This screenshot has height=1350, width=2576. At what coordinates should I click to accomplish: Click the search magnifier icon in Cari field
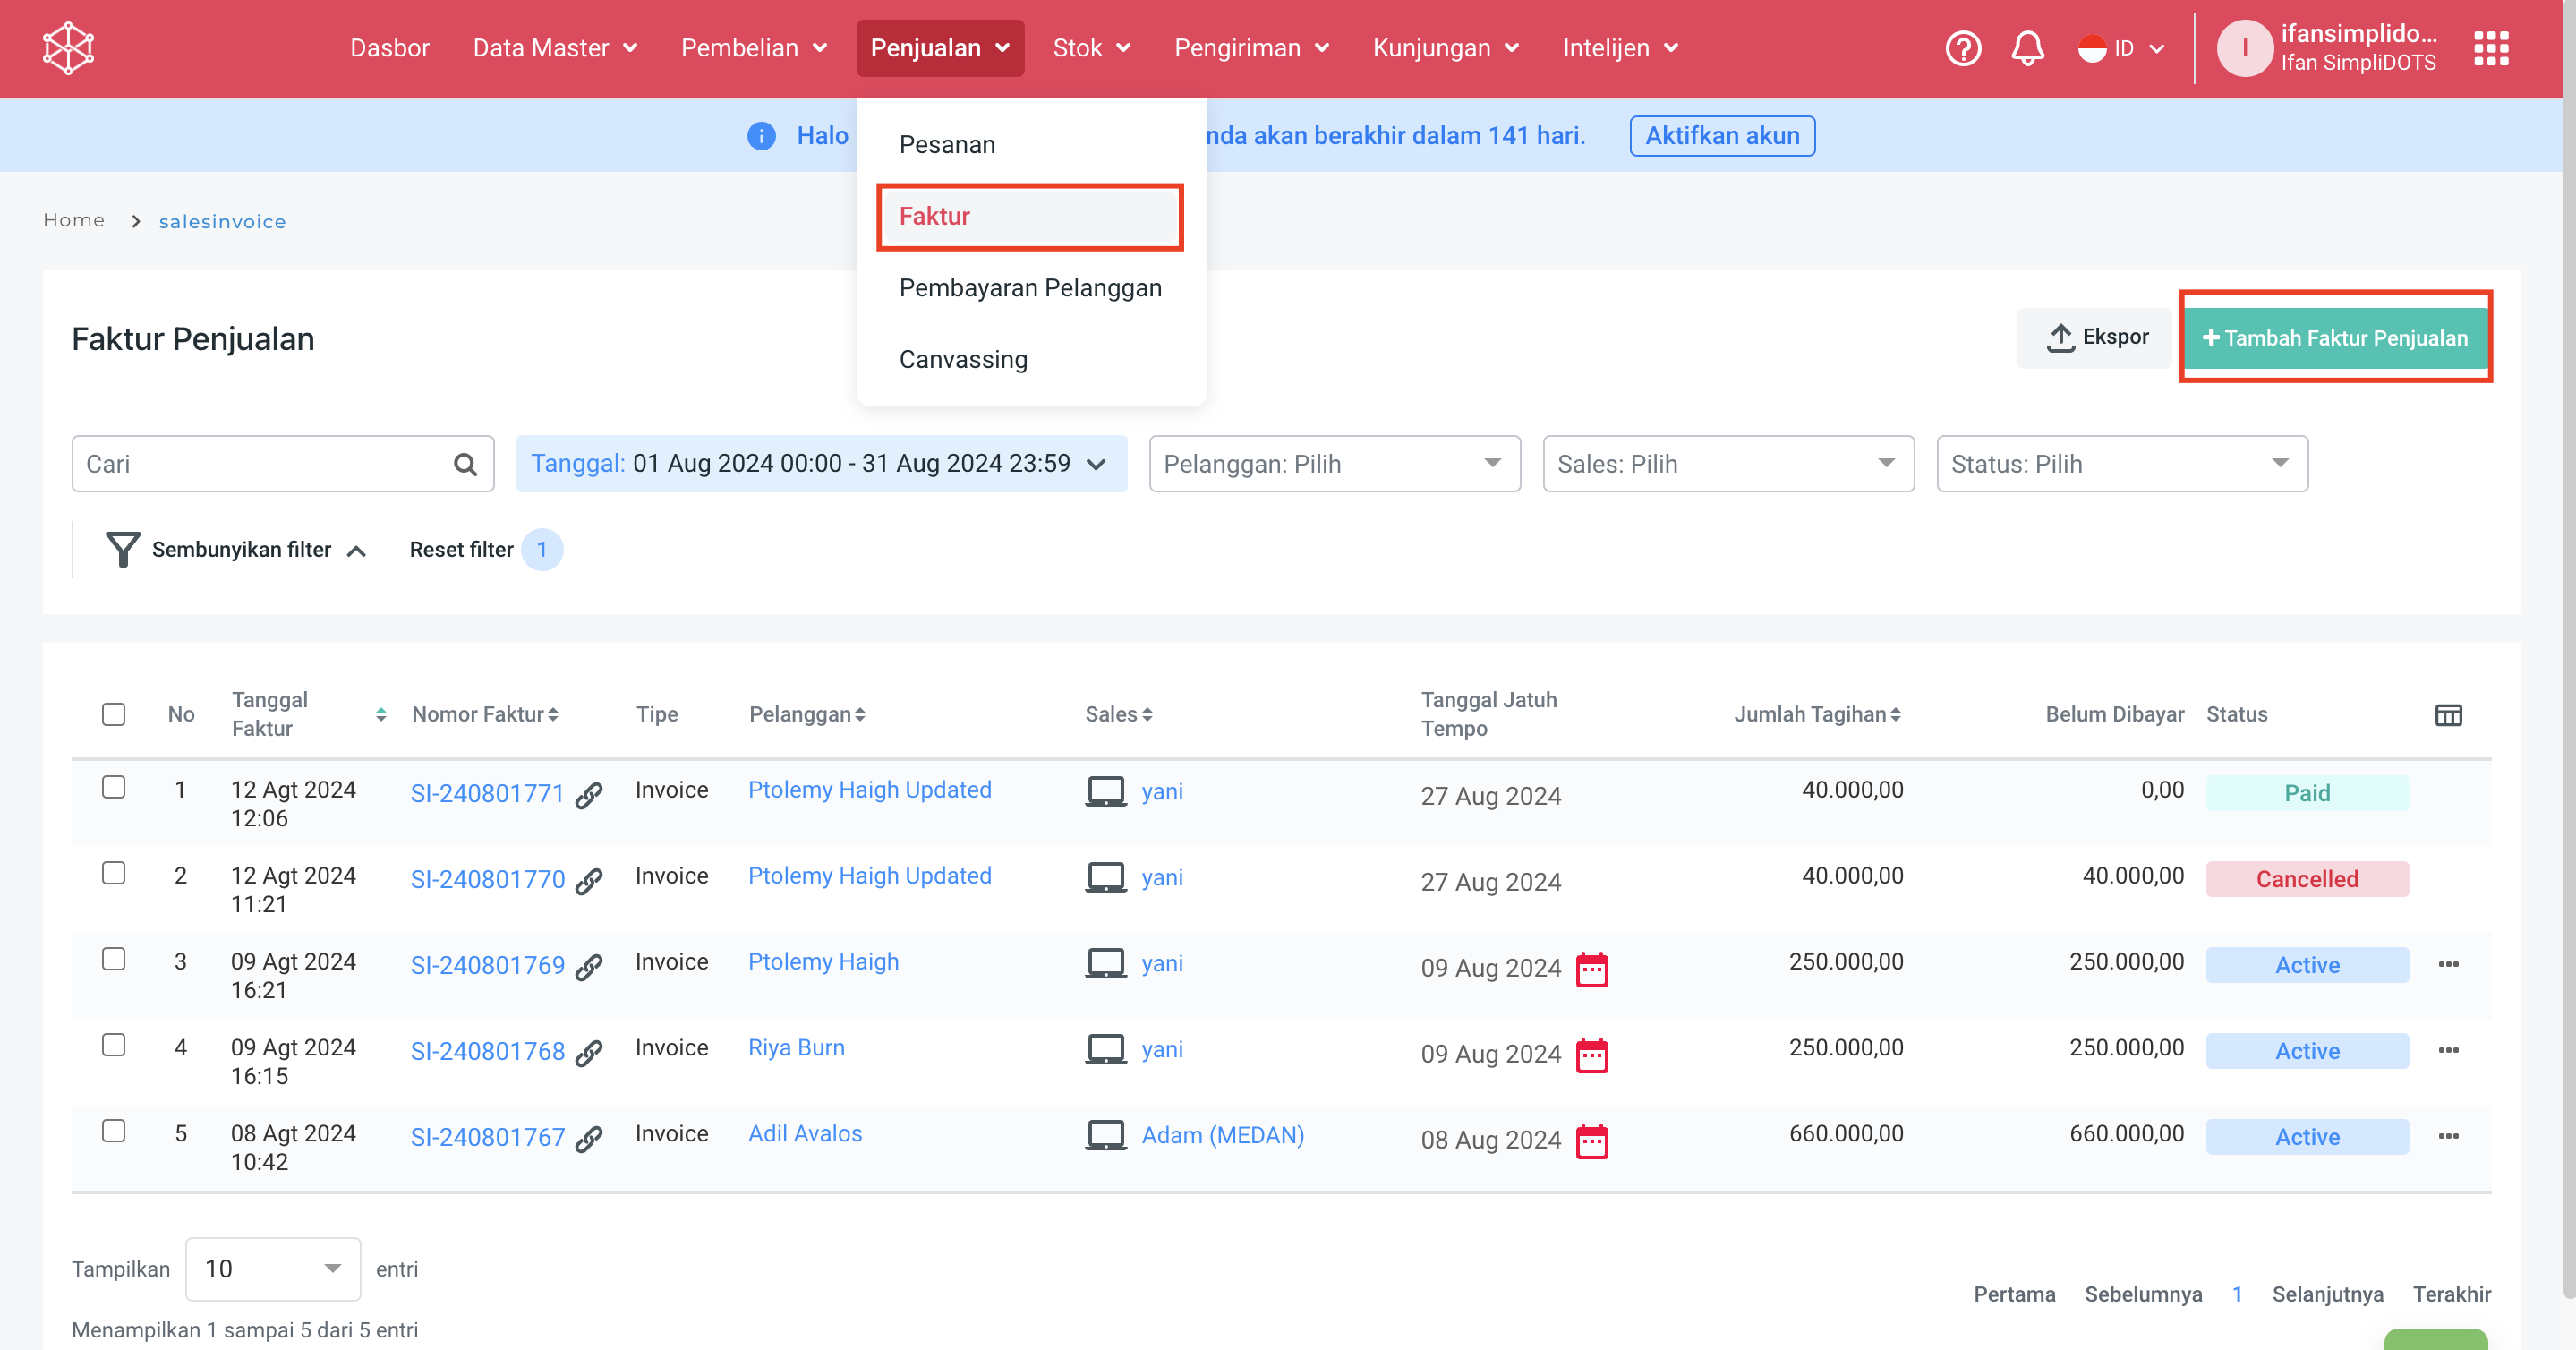point(465,464)
